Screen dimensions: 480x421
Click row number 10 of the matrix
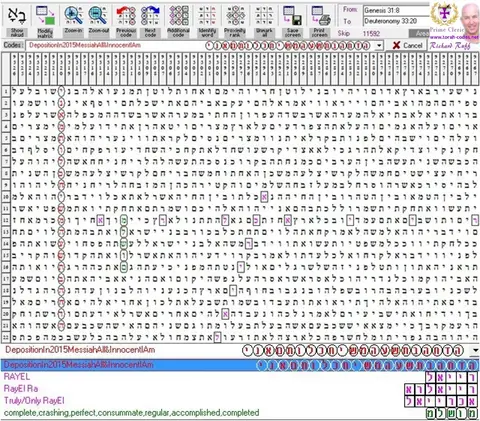[x=6, y=197]
